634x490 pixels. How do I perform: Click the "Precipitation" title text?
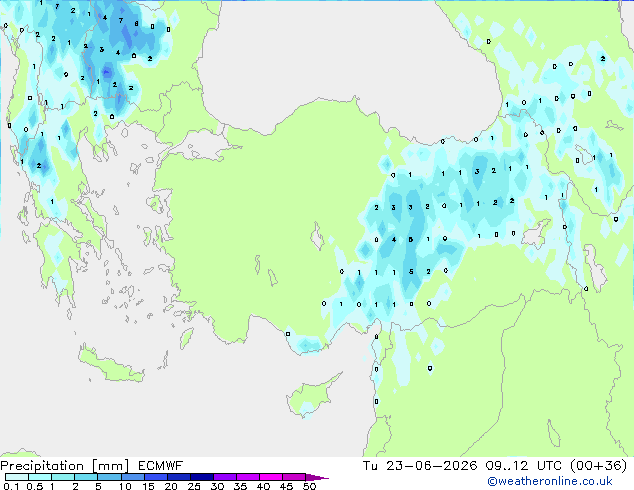42,466
